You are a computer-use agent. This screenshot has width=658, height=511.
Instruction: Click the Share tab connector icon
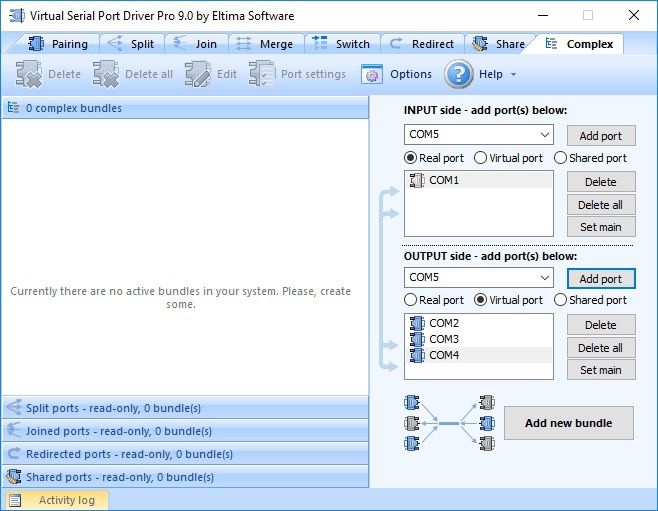(x=480, y=44)
